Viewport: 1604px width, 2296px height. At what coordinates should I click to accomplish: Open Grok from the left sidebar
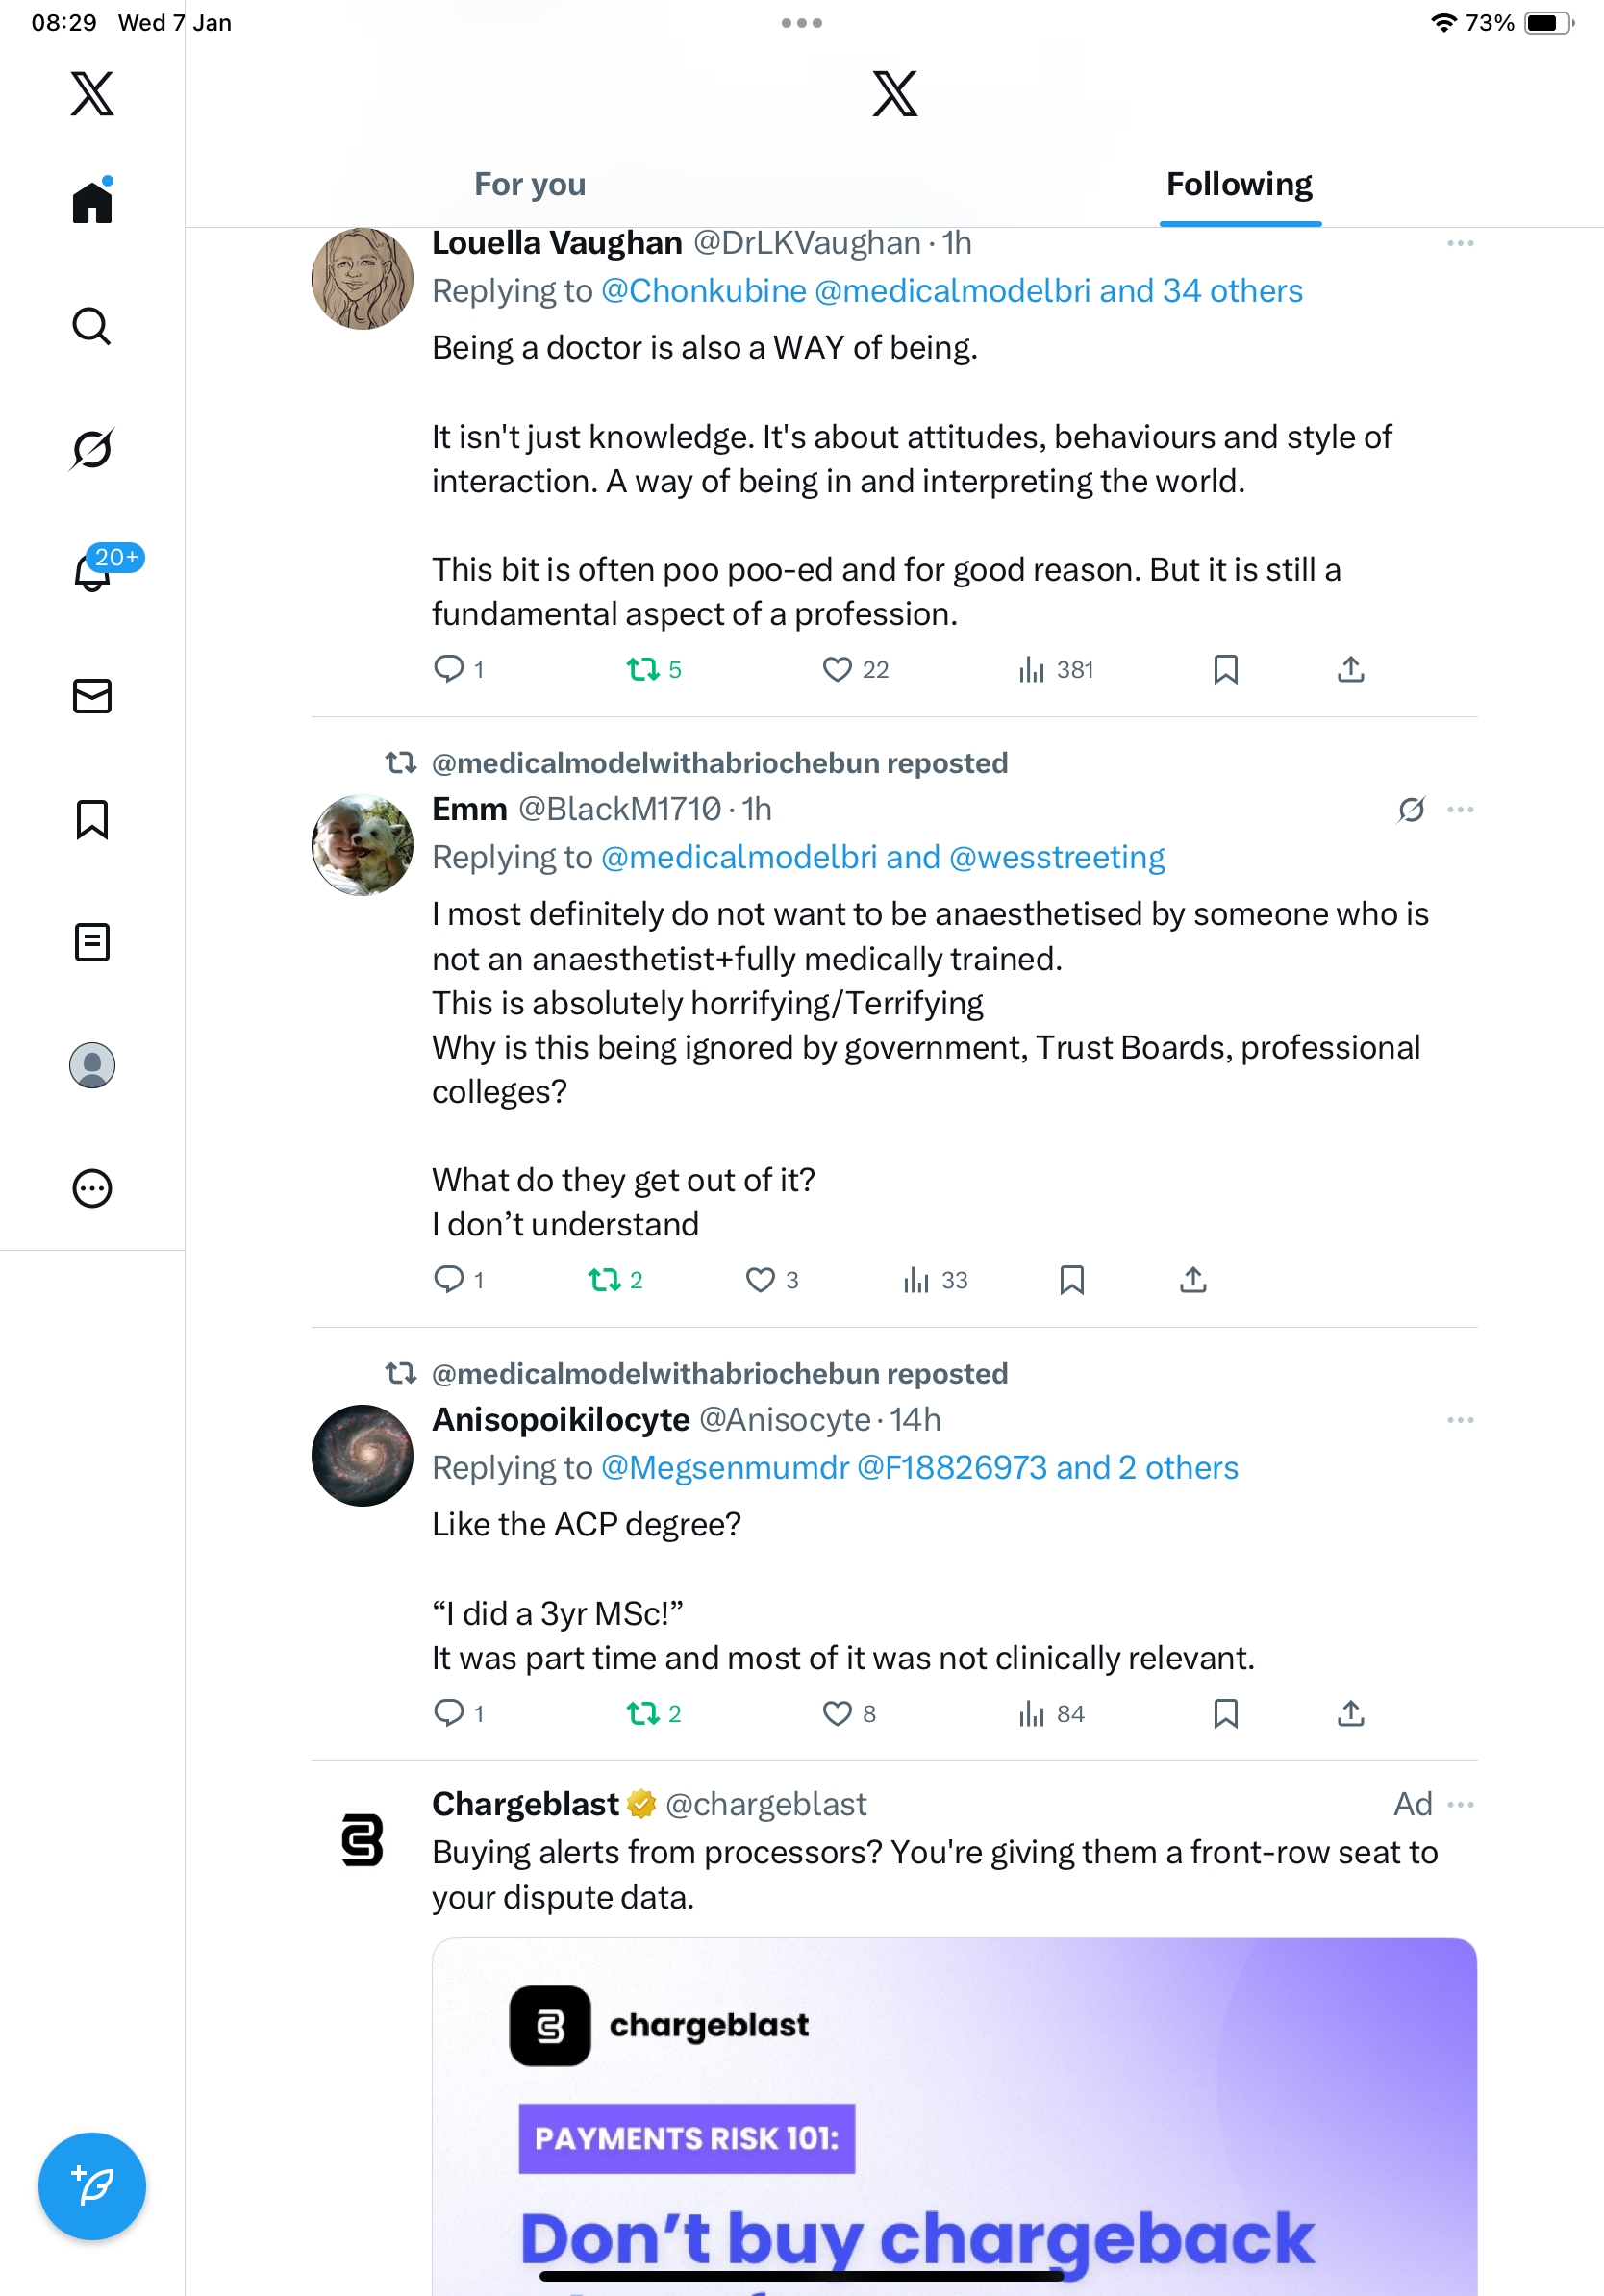[92, 449]
